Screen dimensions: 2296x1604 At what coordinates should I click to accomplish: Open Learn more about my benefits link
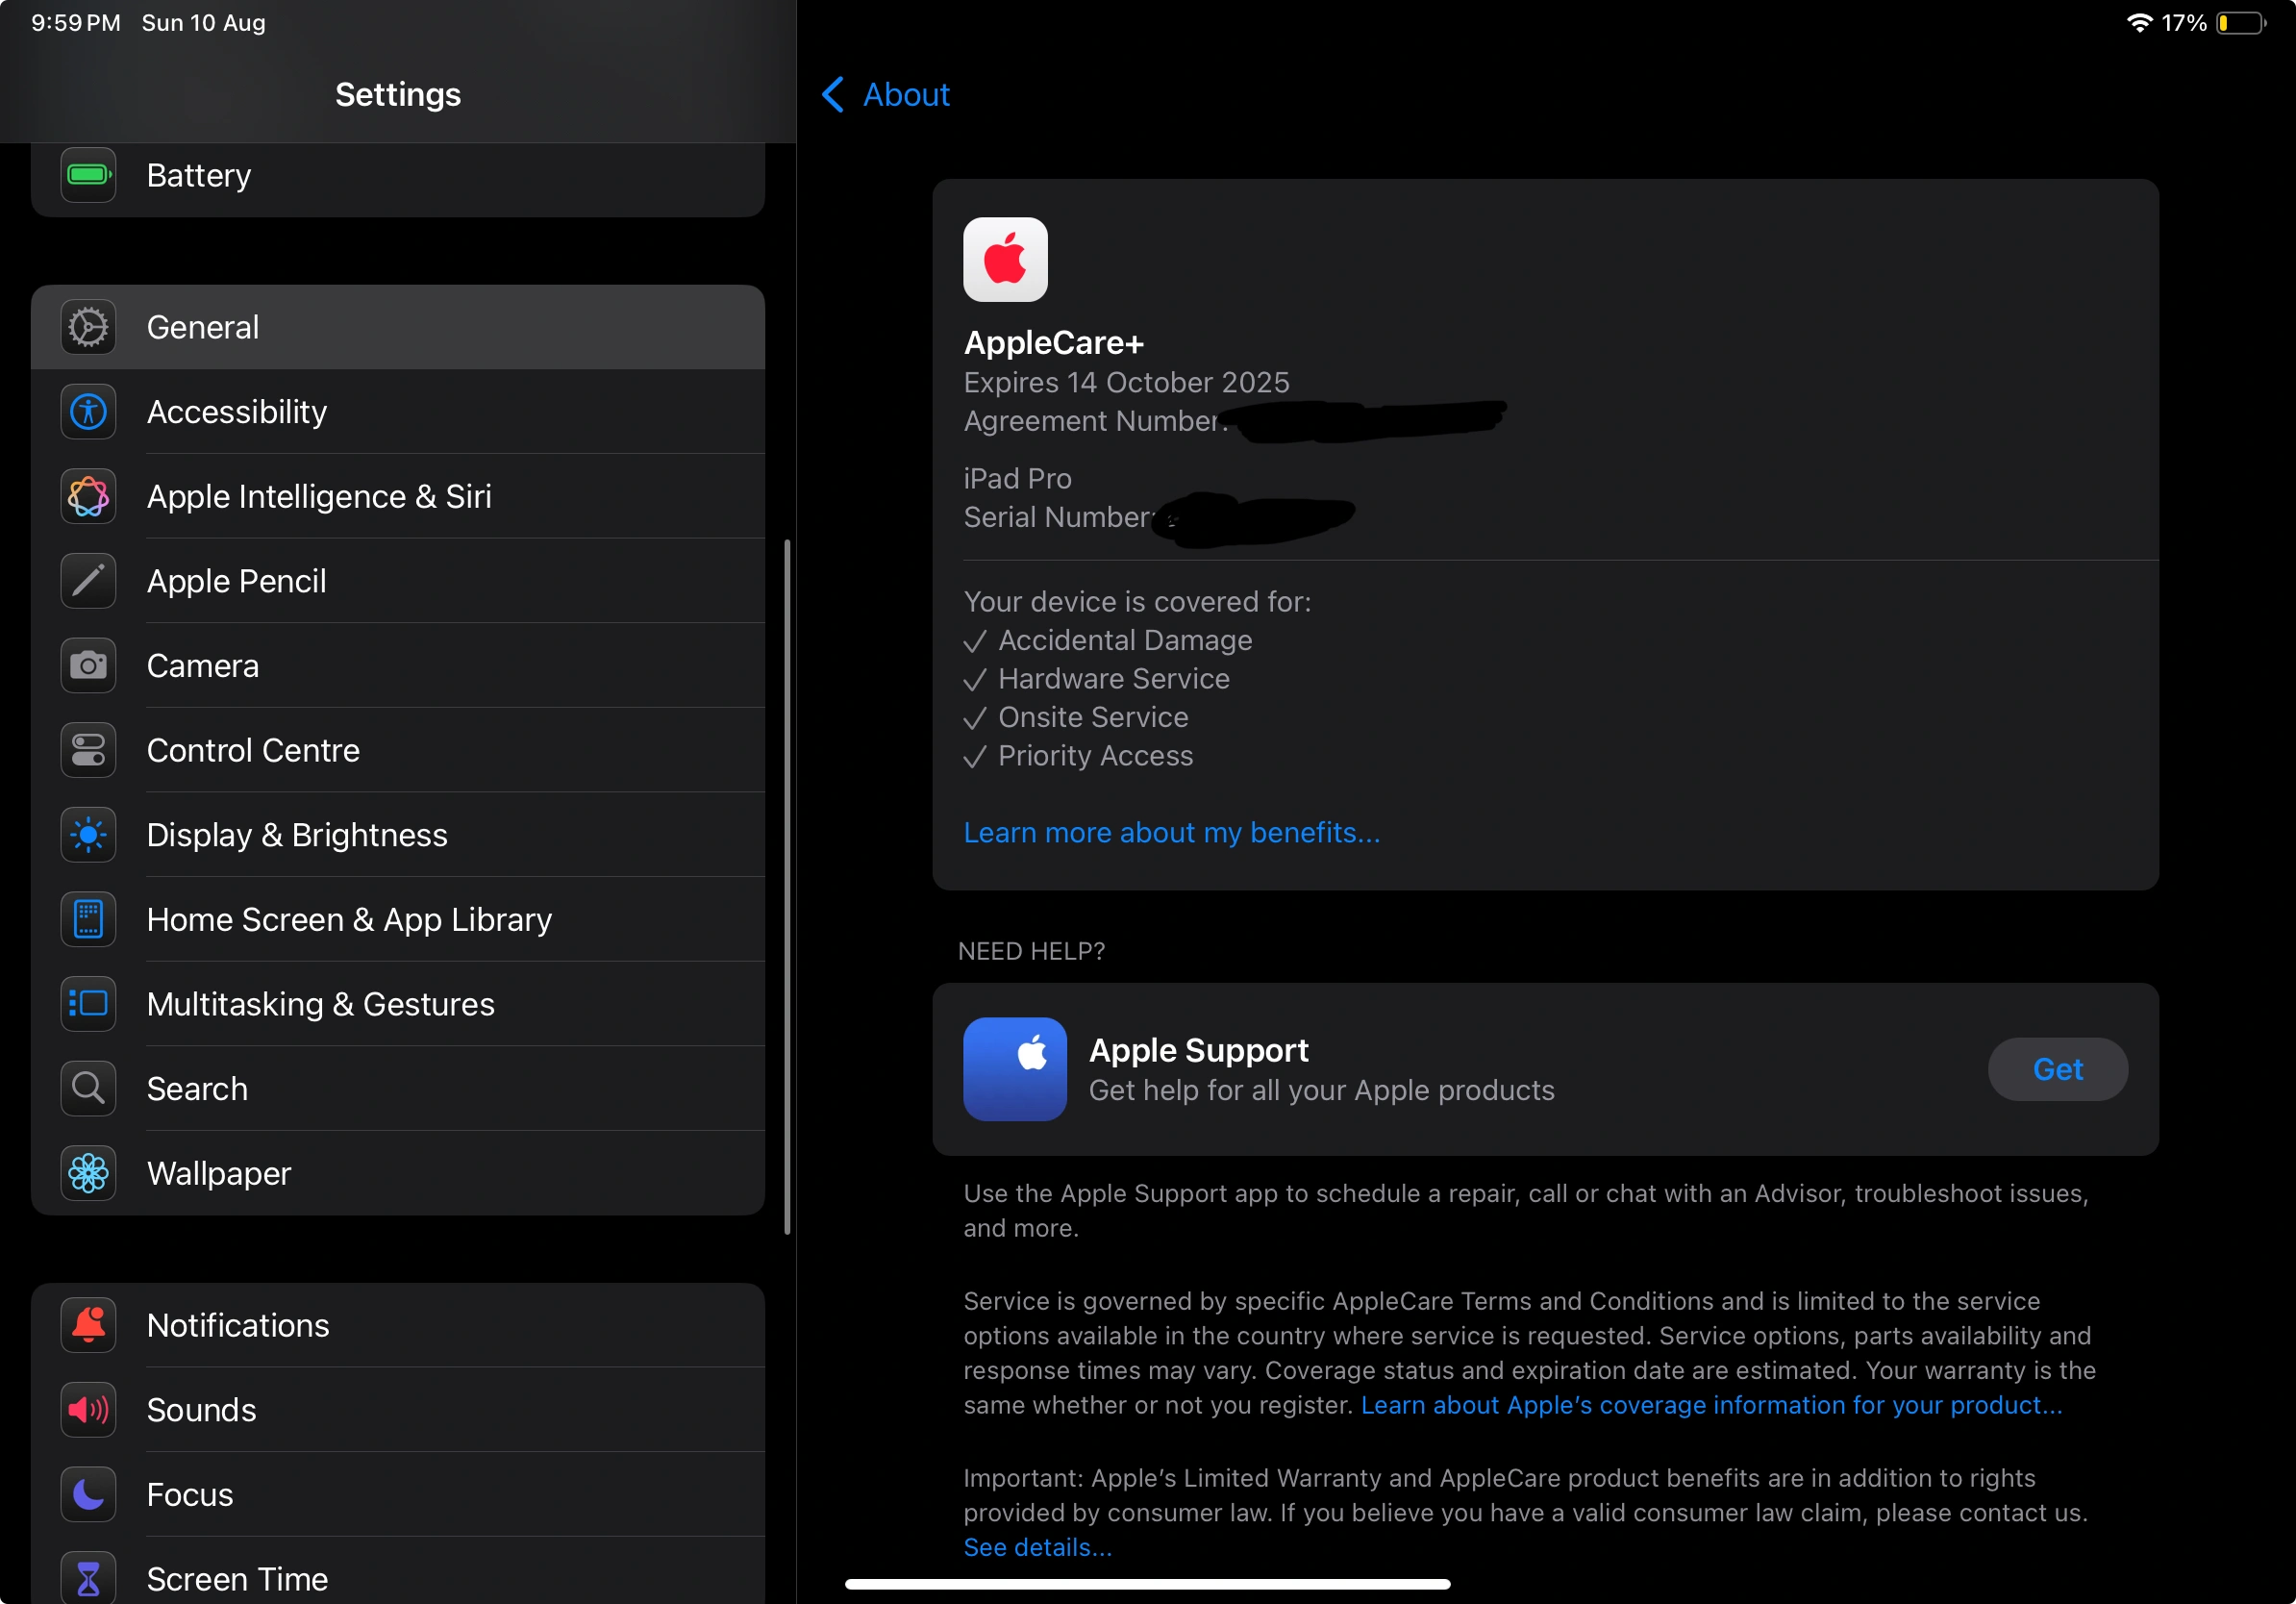tap(1171, 832)
